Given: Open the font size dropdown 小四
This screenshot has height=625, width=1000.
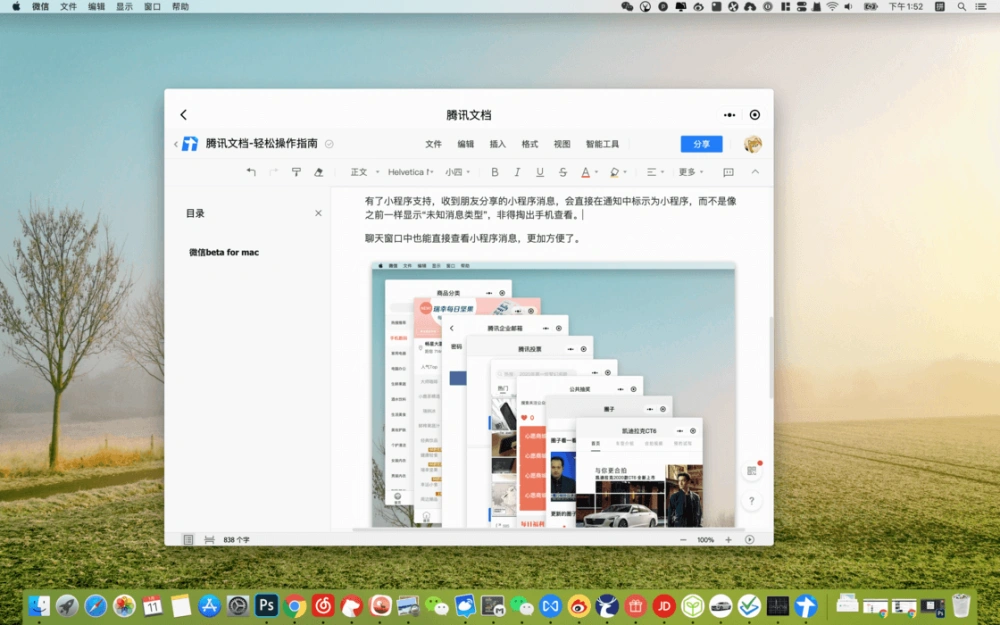Looking at the screenshot, I should pos(457,172).
